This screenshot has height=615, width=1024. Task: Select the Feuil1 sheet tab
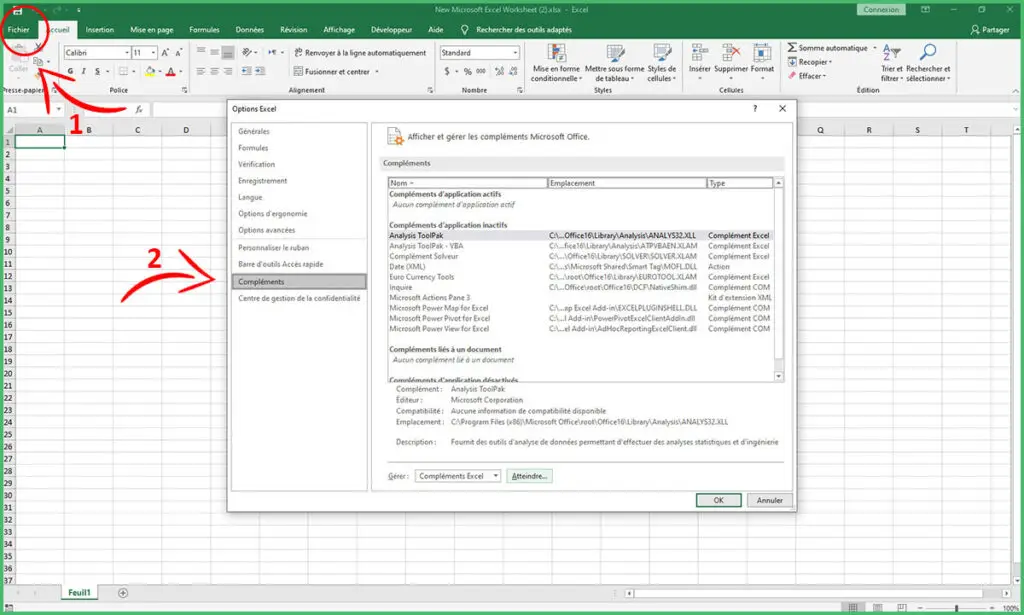(x=79, y=593)
